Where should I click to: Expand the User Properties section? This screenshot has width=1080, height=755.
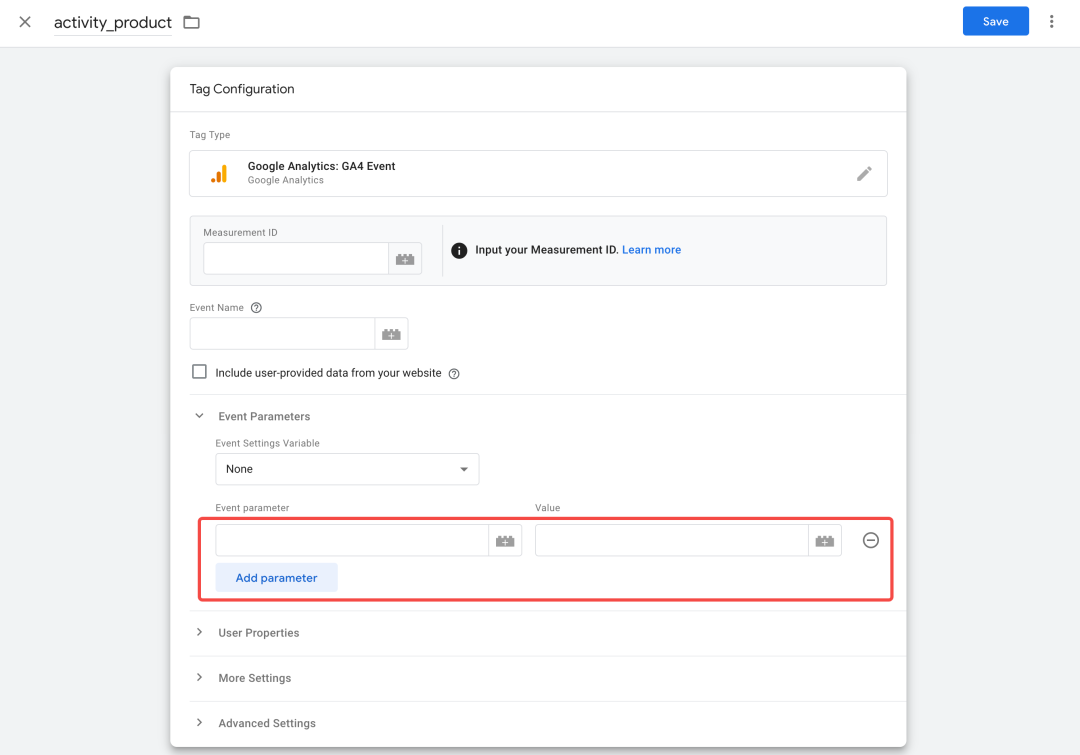(199, 632)
